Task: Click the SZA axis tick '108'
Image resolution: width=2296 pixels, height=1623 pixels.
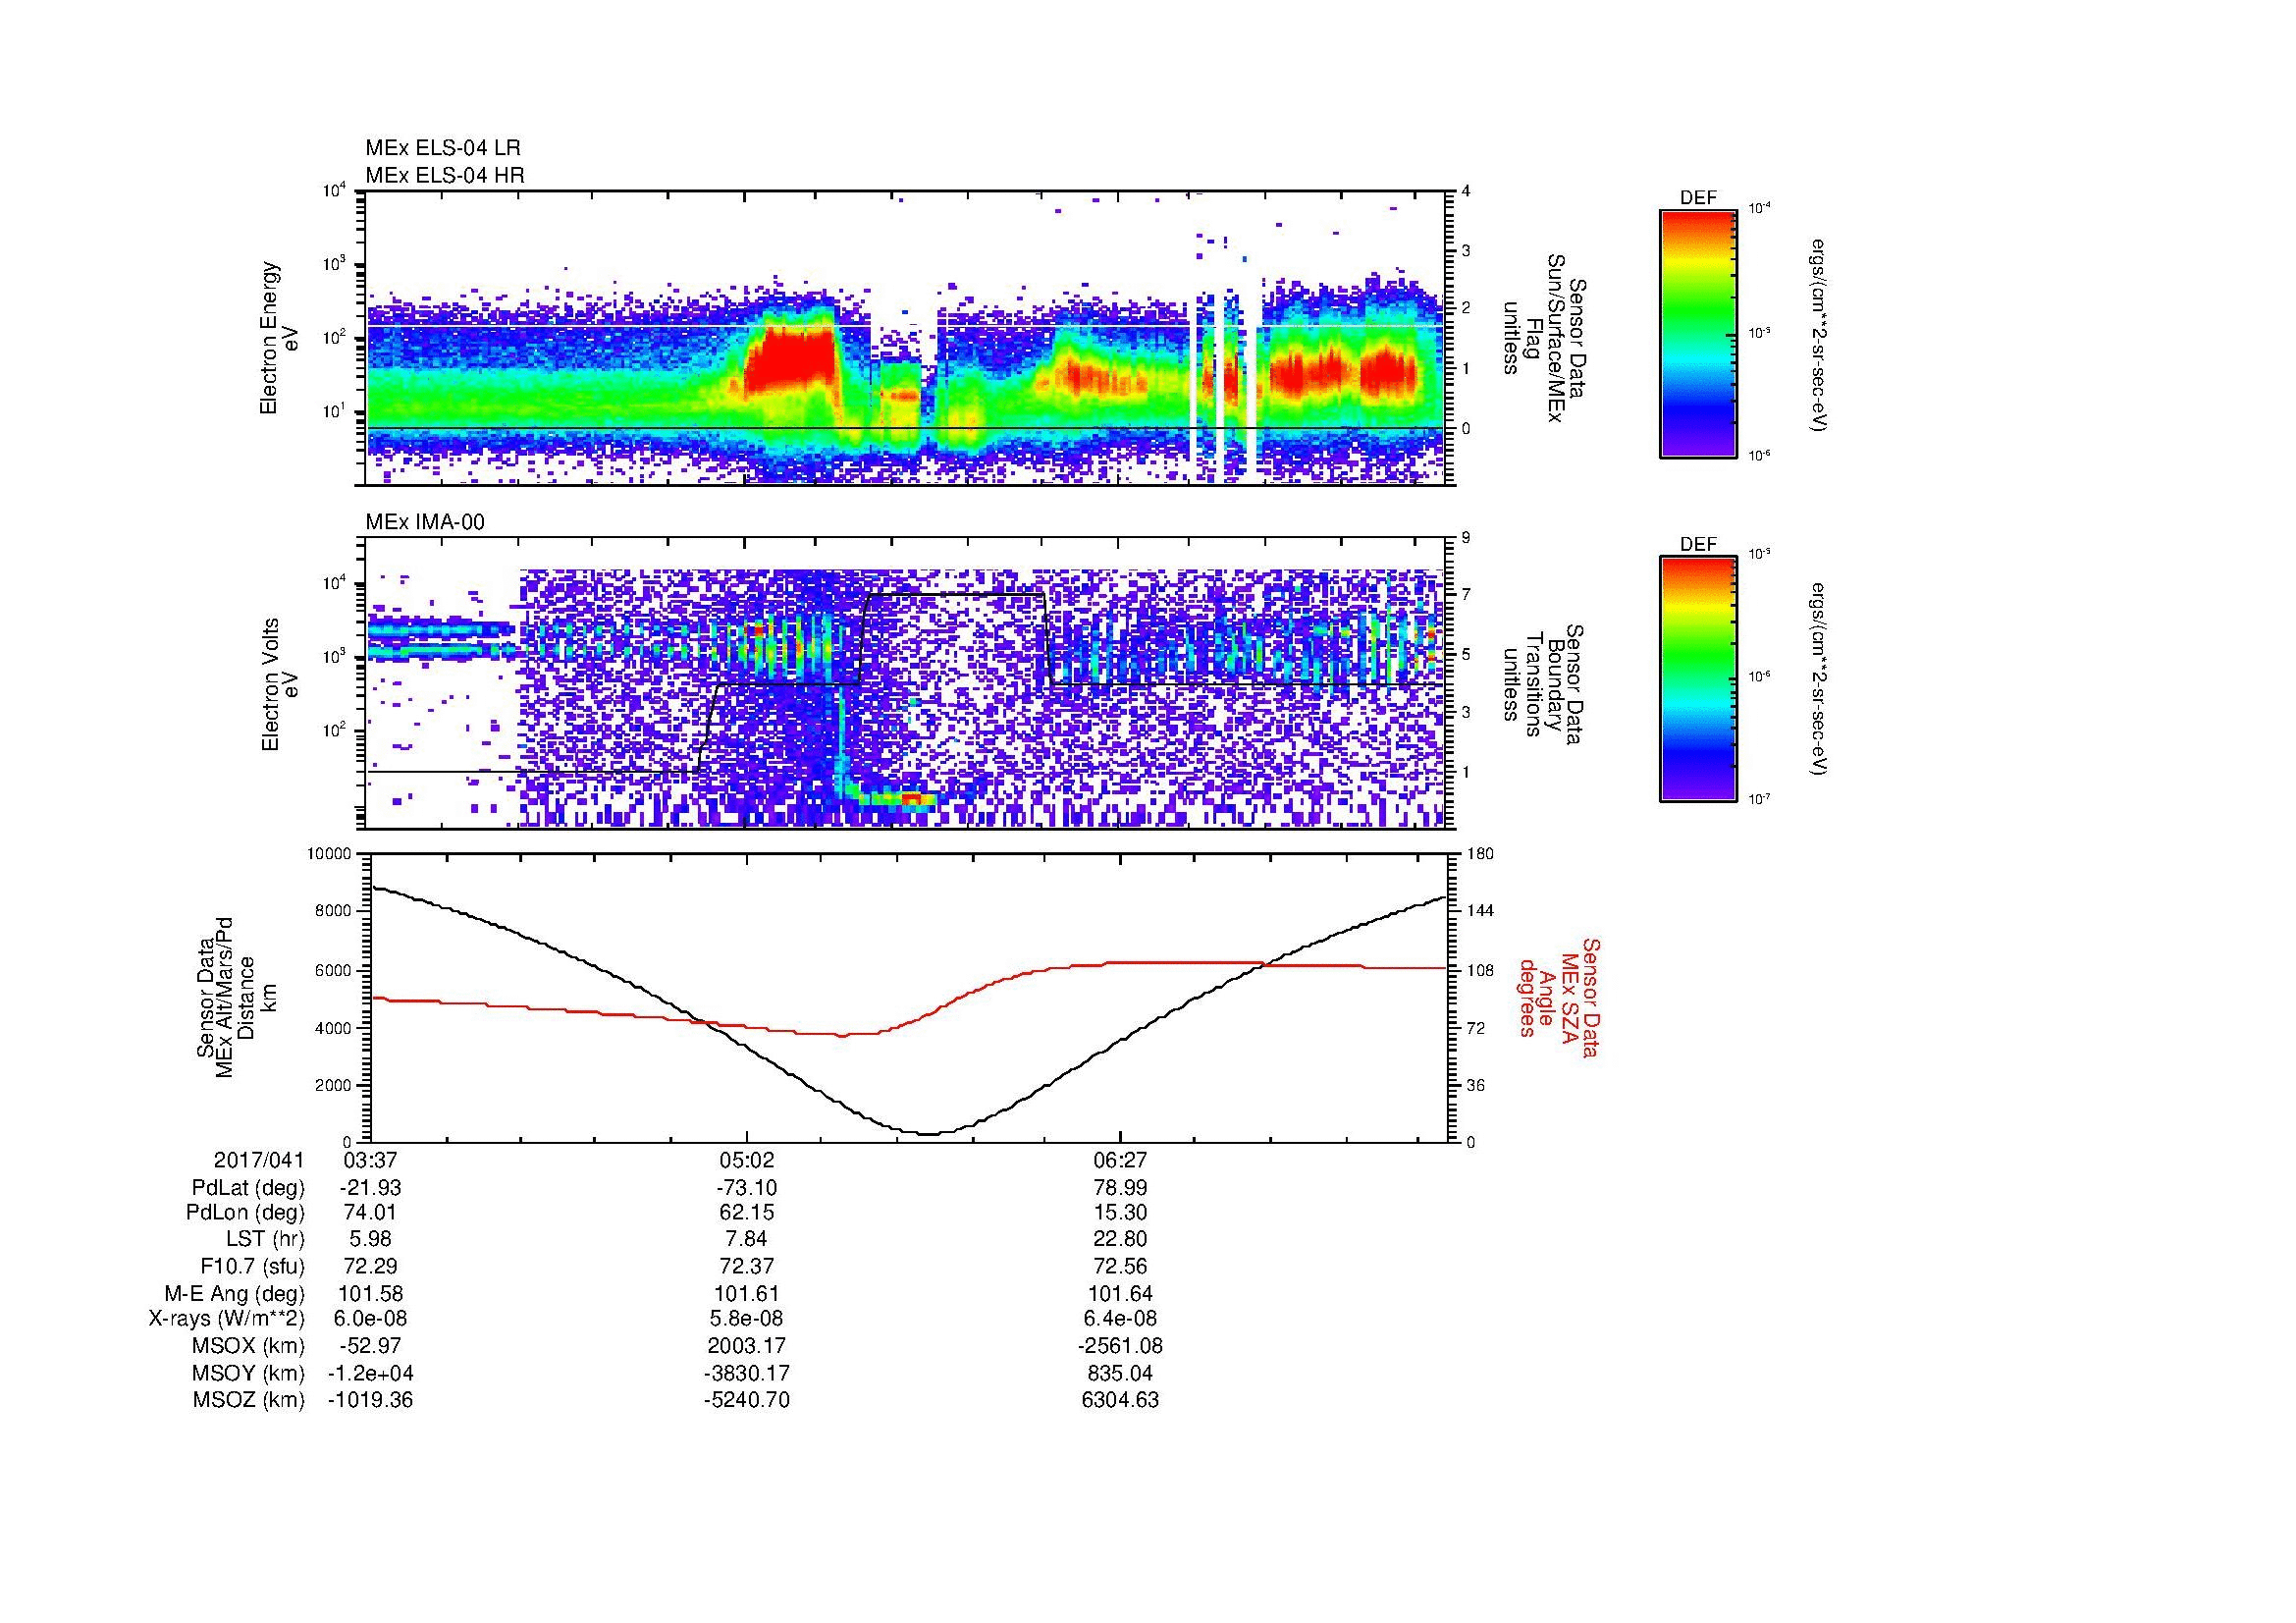Action: pyautogui.click(x=1481, y=970)
